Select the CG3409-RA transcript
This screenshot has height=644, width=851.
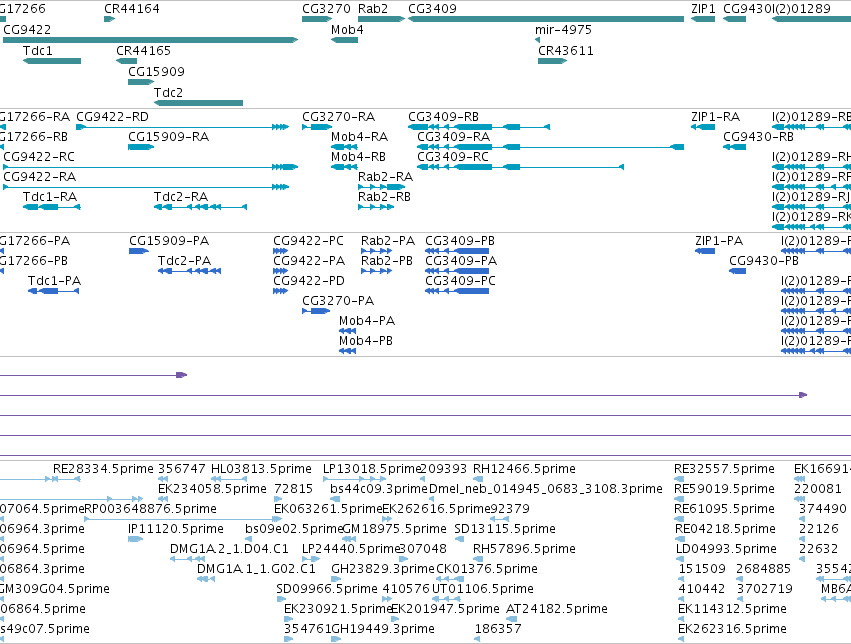550,147
